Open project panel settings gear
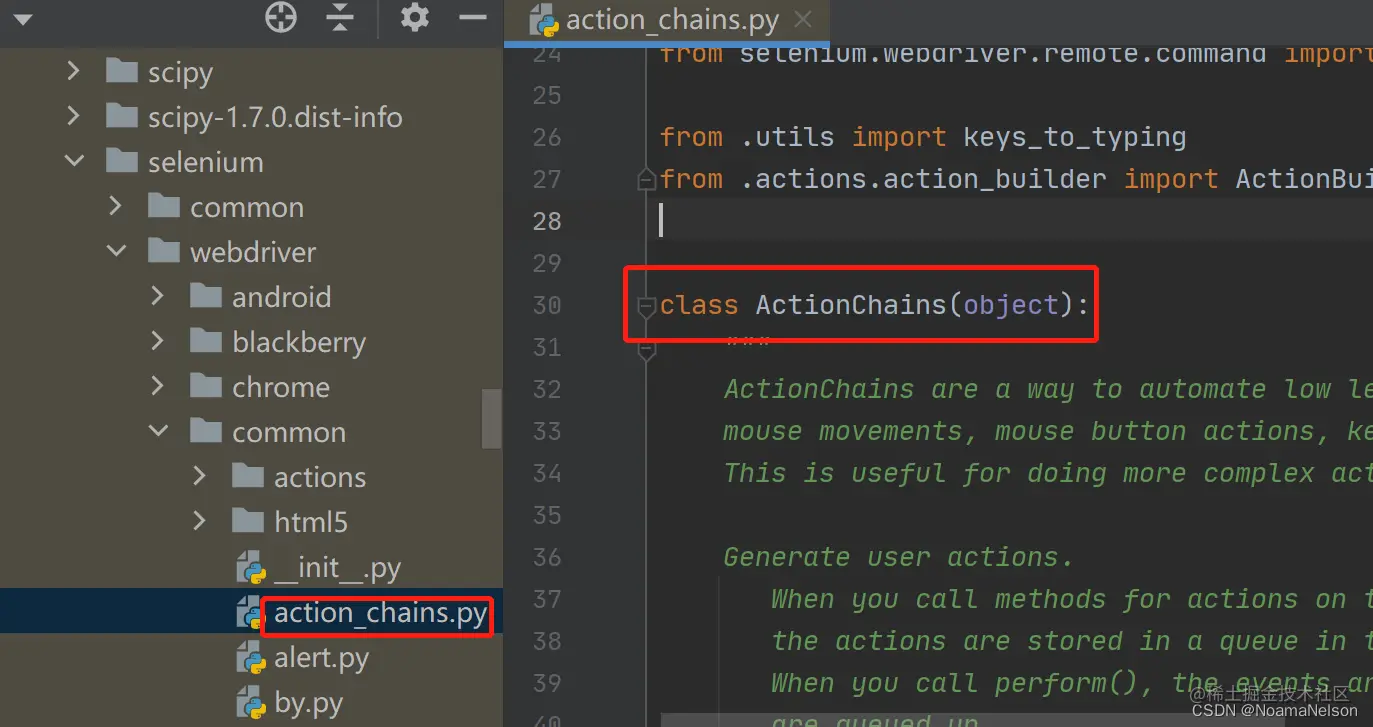Viewport: 1373px width, 727px height. pyautogui.click(x=414, y=17)
